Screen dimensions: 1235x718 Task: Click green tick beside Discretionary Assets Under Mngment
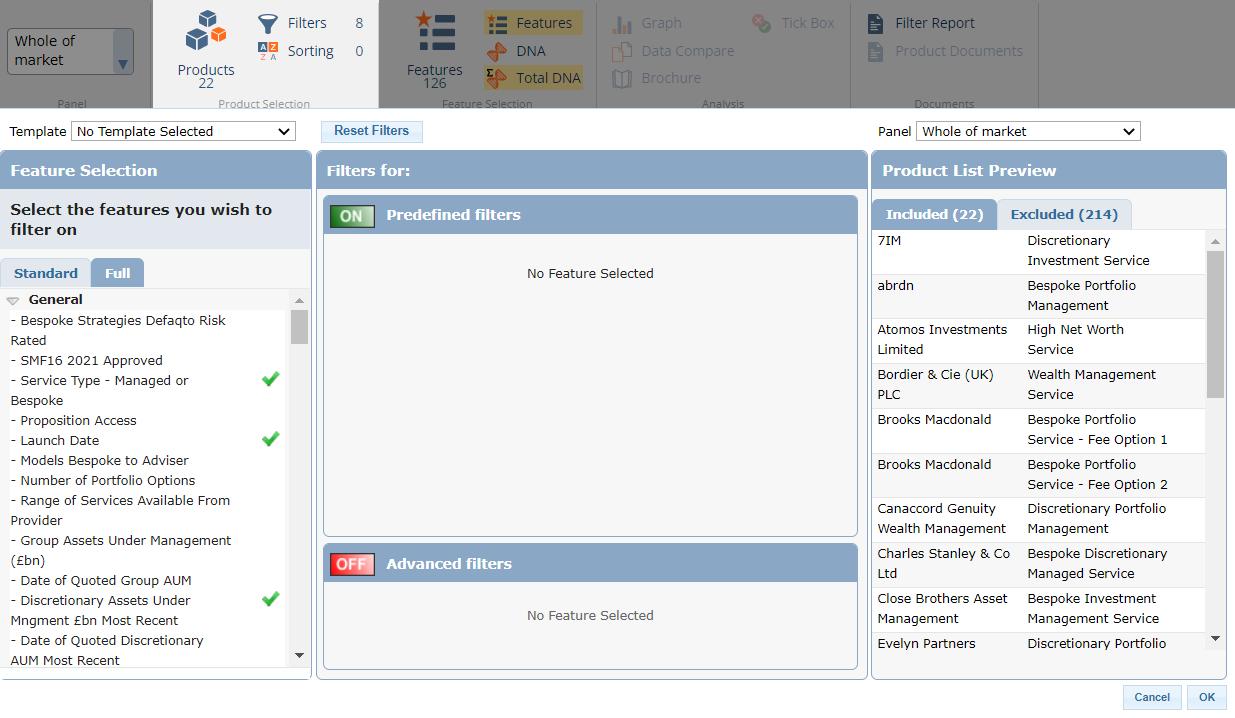tap(270, 599)
